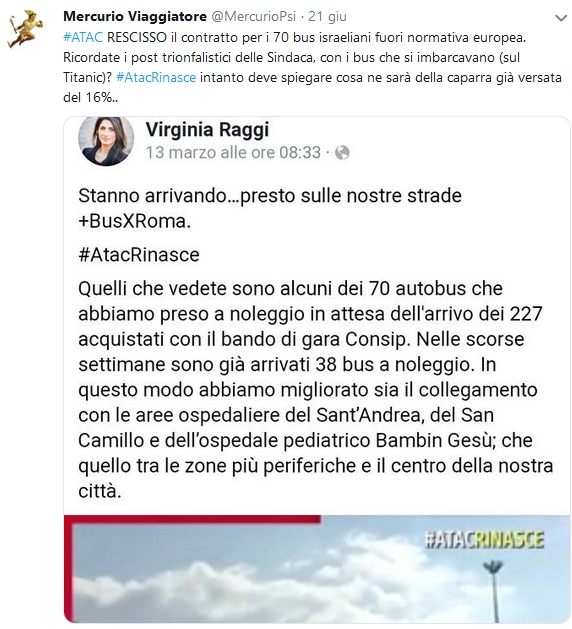Click the red banner atop the video
The image size is (572, 629).
tap(193, 519)
